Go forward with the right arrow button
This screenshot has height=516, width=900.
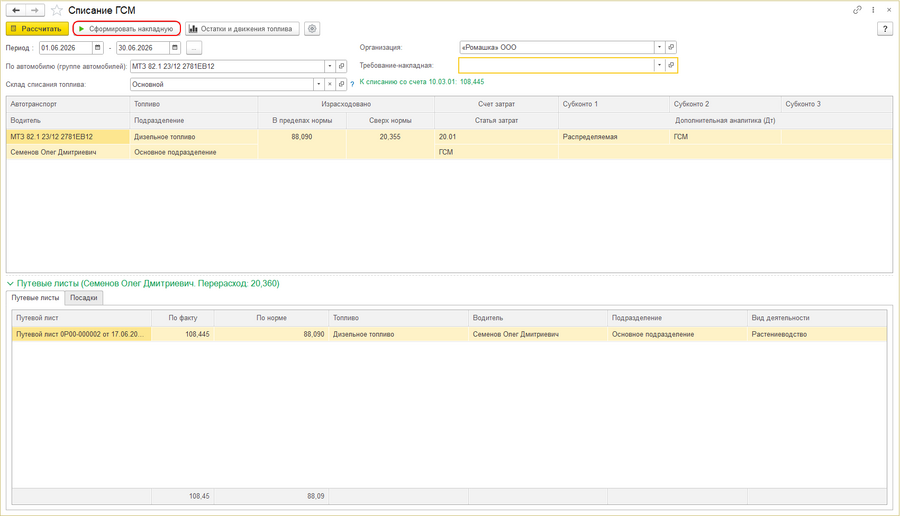point(35,10)
